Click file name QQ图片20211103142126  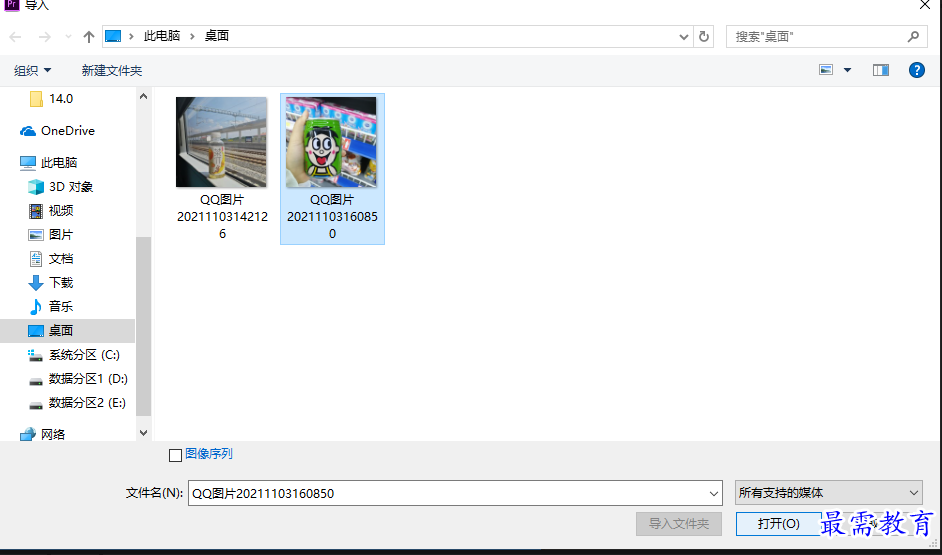(222, 216)
